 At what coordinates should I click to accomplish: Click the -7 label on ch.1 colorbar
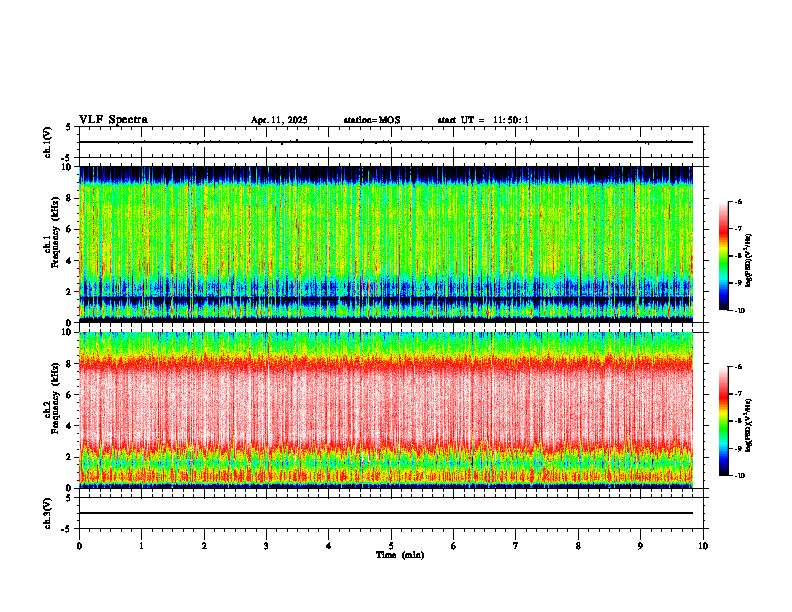[x=738, y=229]
